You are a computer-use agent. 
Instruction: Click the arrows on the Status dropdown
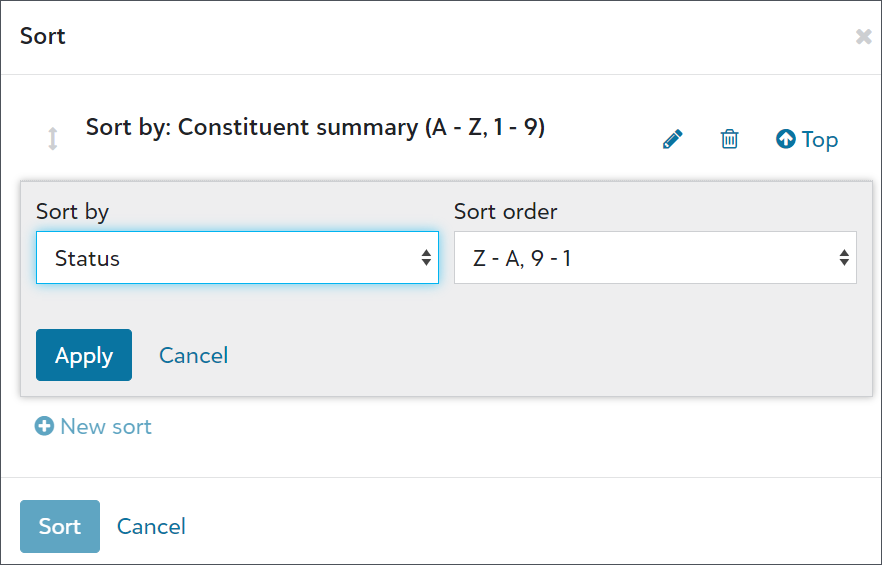(426, 258)
